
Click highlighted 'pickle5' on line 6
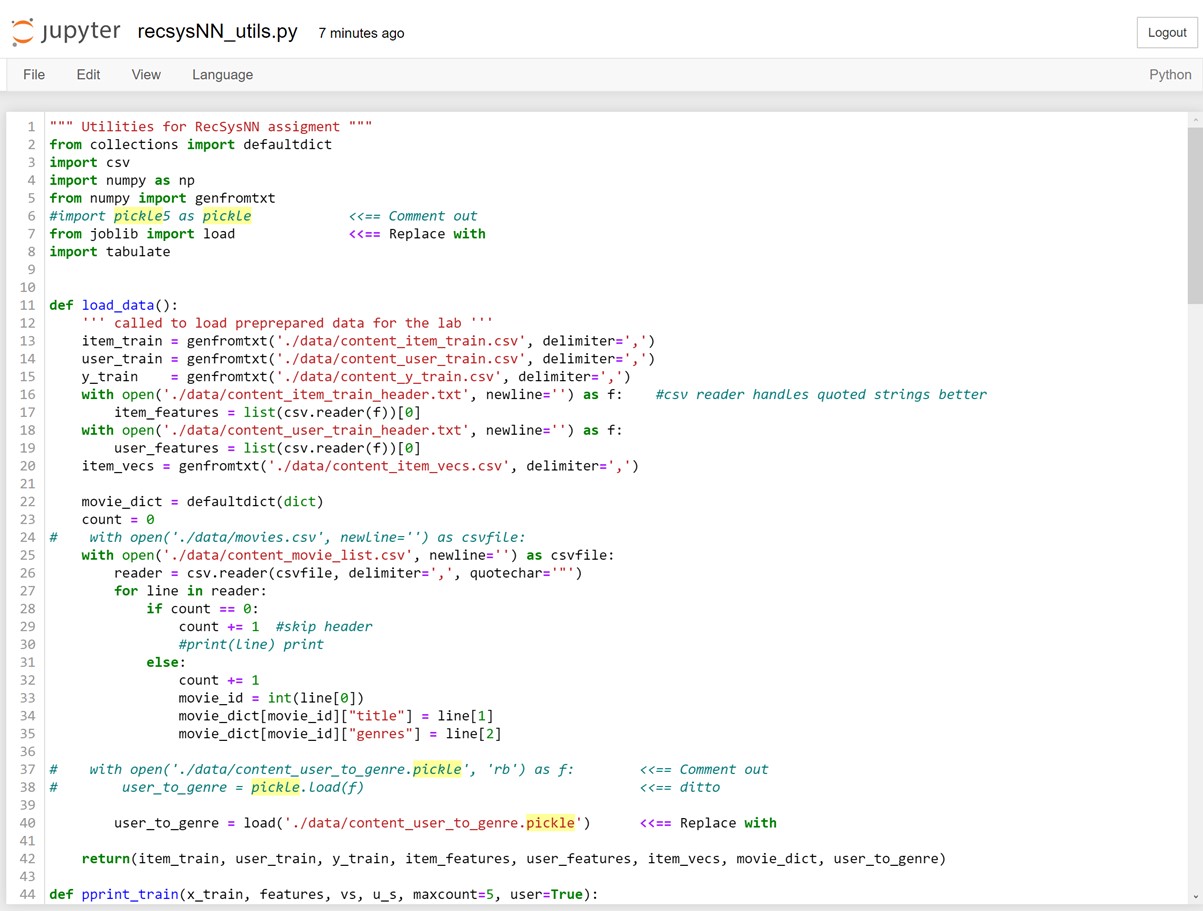click(x=141, y=215)
